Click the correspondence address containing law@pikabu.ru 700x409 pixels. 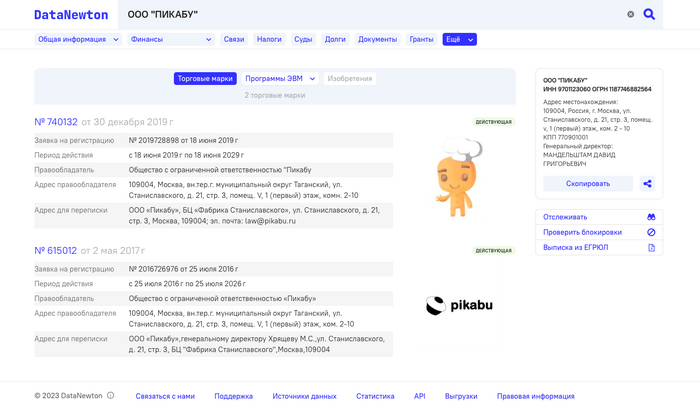[x=254, y=215]
